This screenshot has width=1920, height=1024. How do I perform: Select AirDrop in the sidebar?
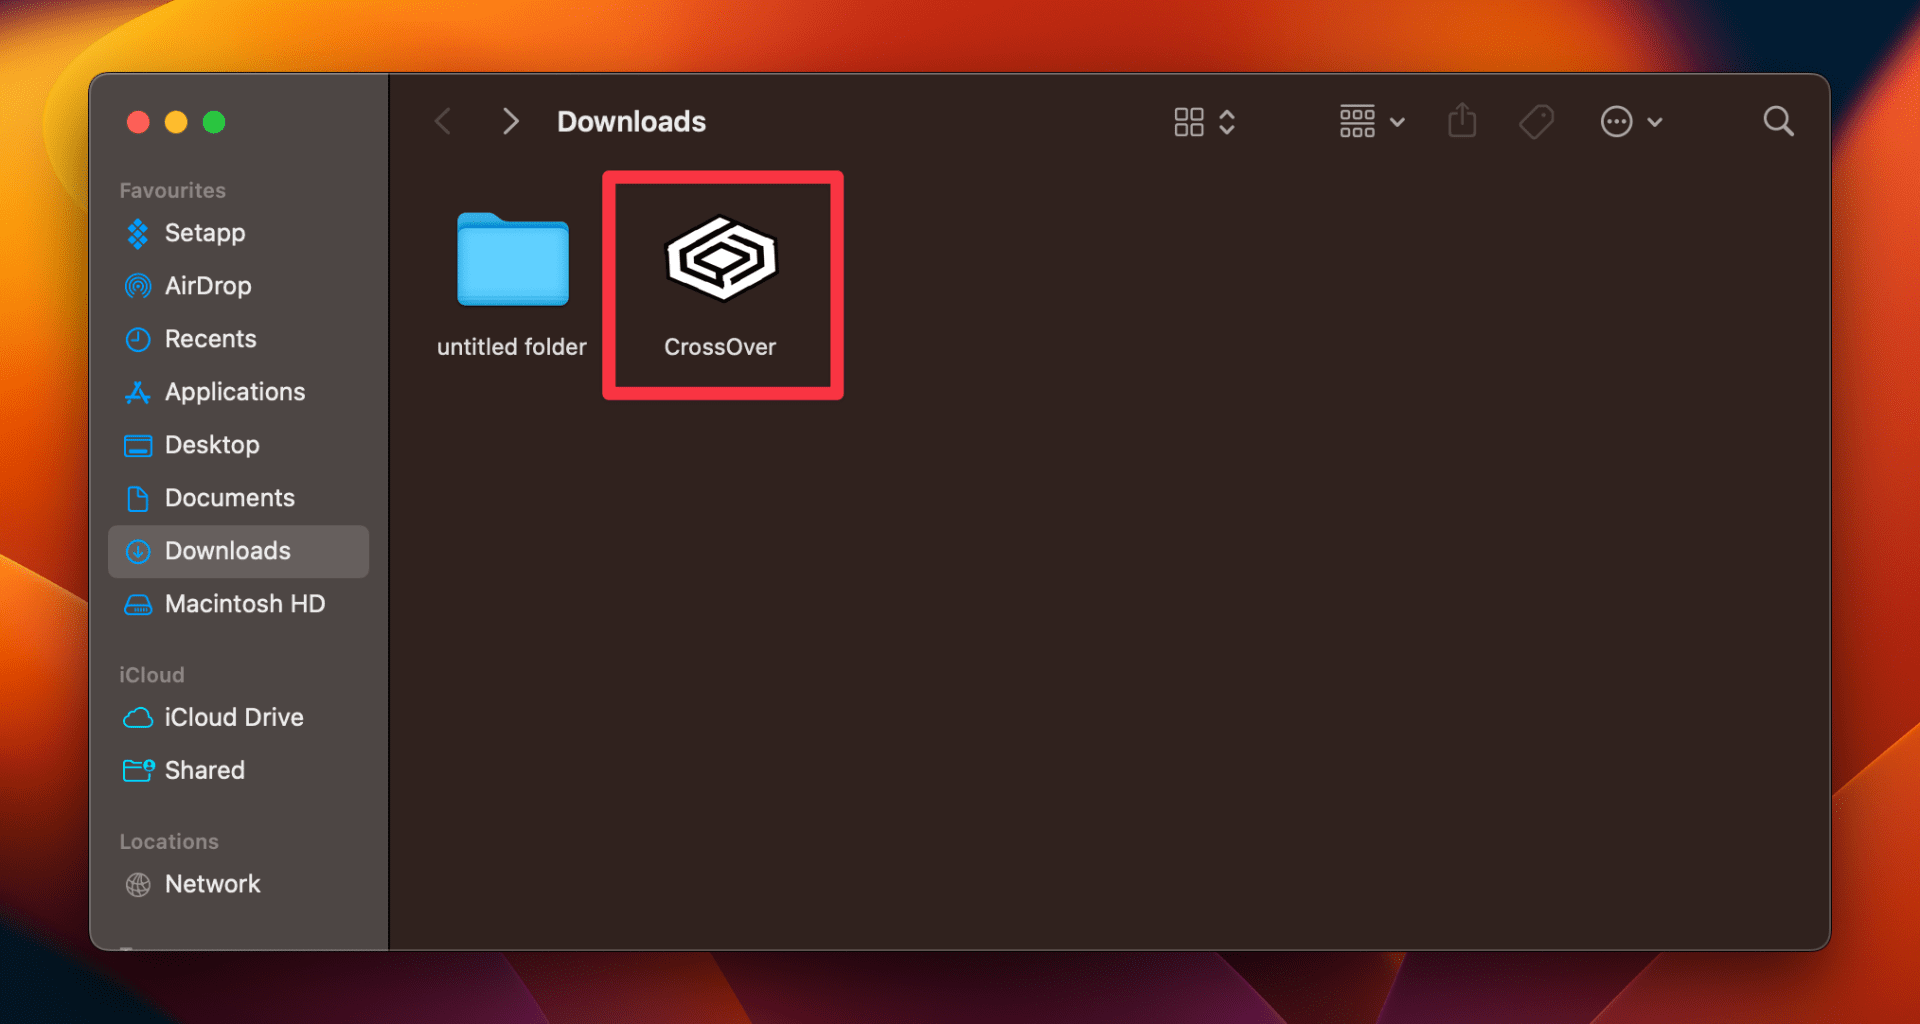208,286
